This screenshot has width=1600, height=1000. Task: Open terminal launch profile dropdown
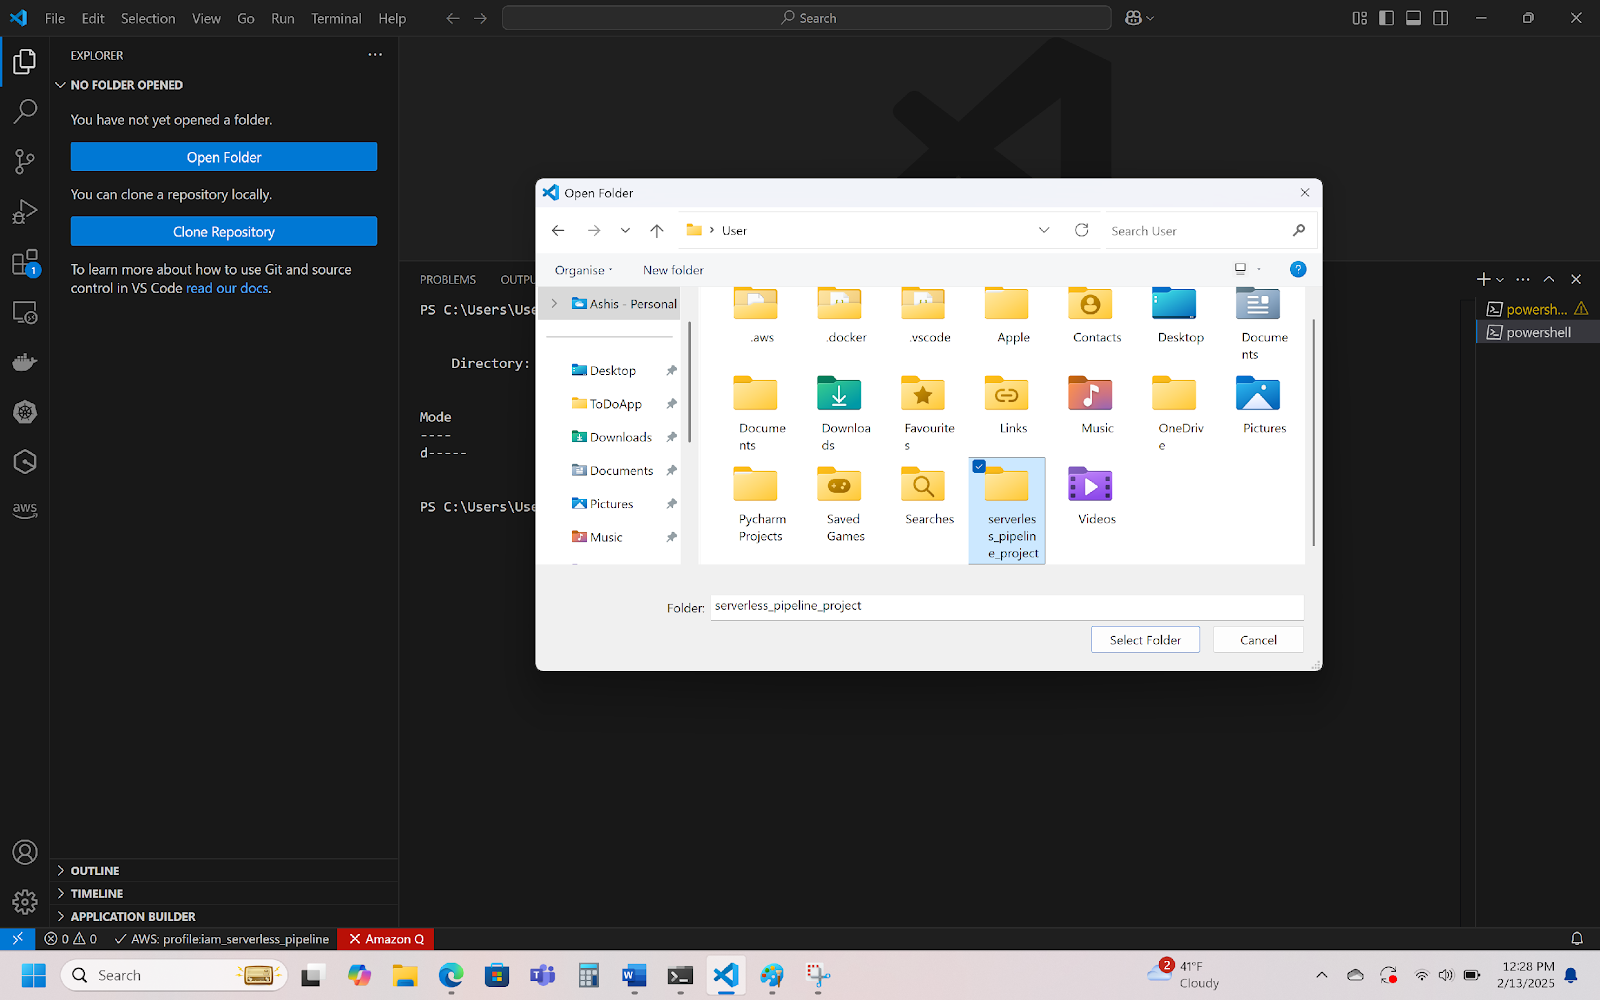[x=1500, y=280]
